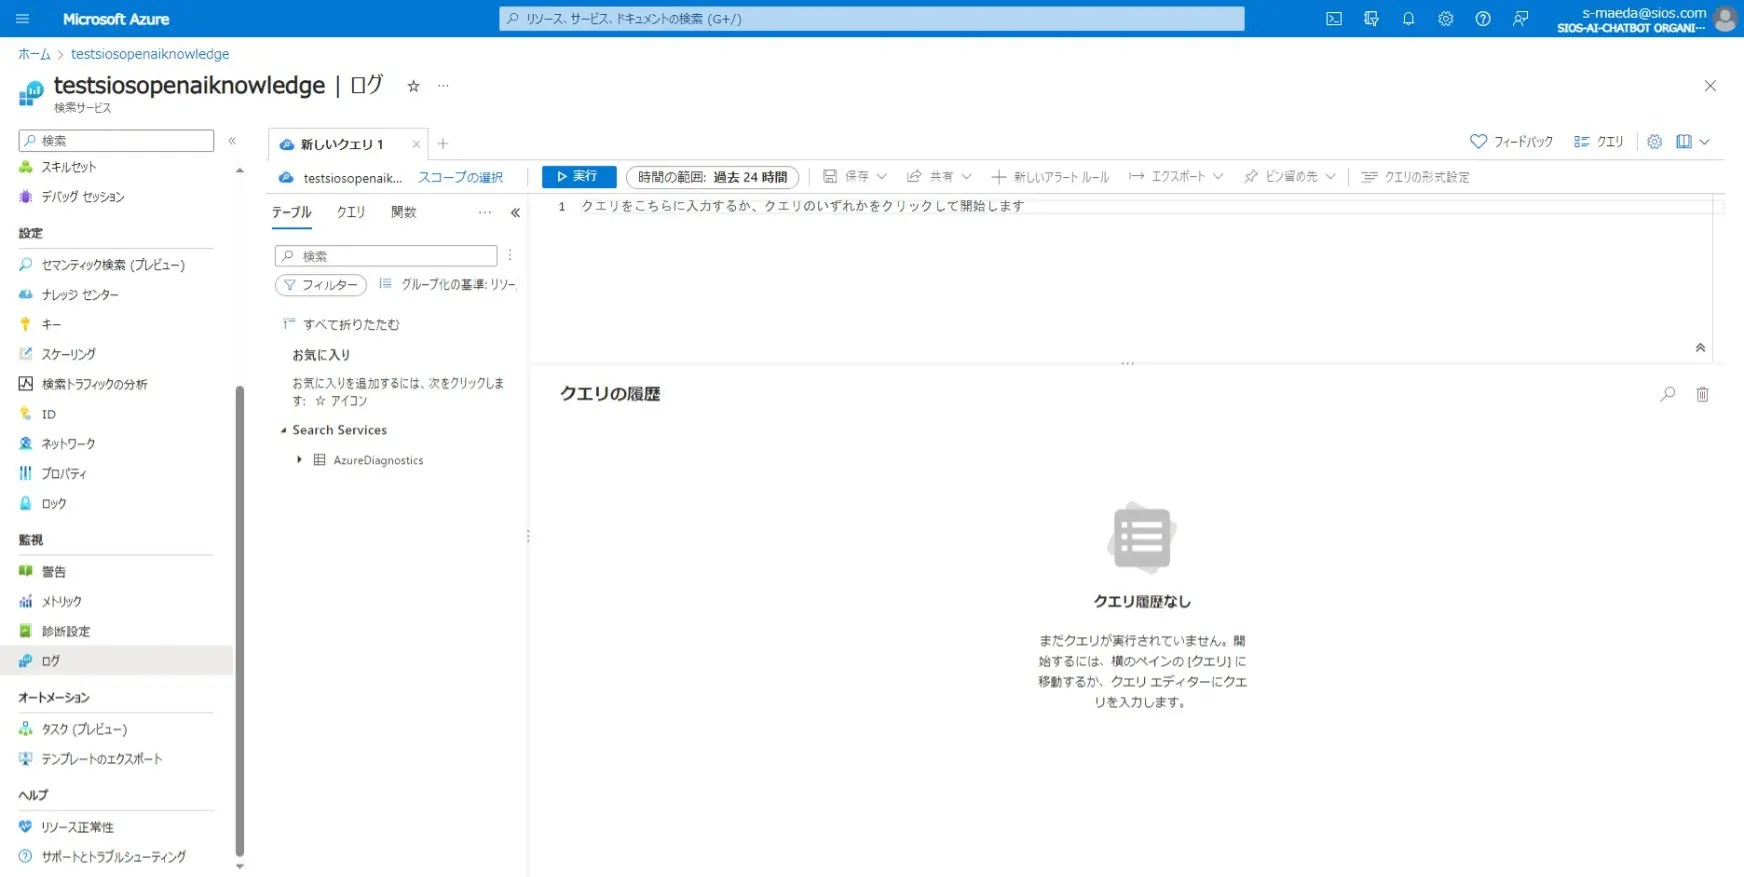Switch to the クエリ tab in side pane
1744x877 pixels.
[351, 212]
